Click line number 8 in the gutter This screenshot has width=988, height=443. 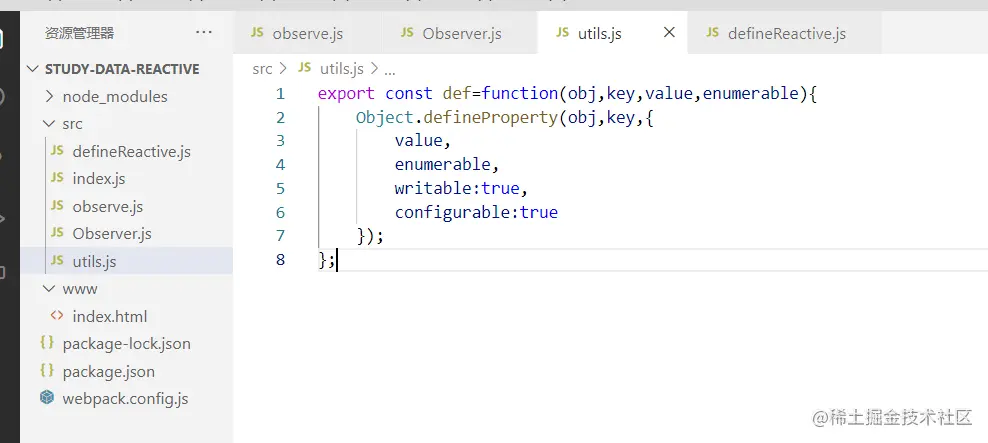tap(280, 260)
